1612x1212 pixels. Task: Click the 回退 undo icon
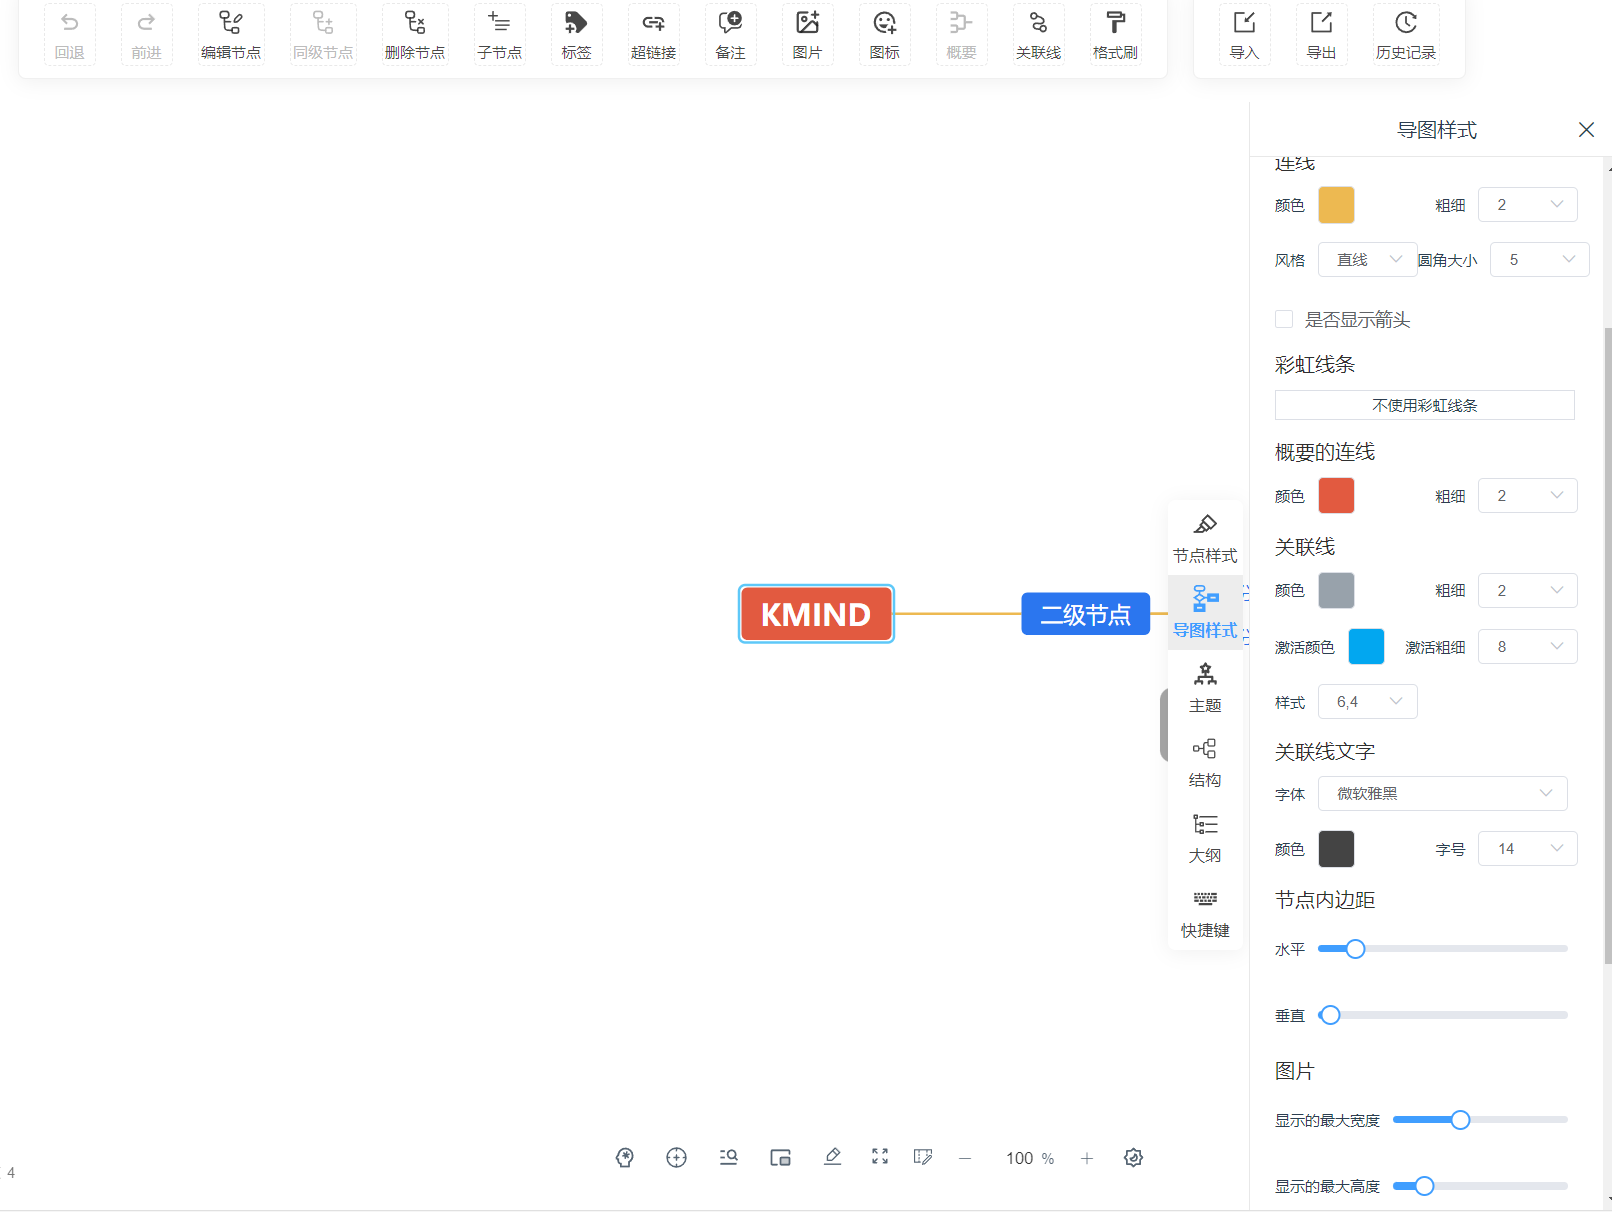tap(69, 23)
